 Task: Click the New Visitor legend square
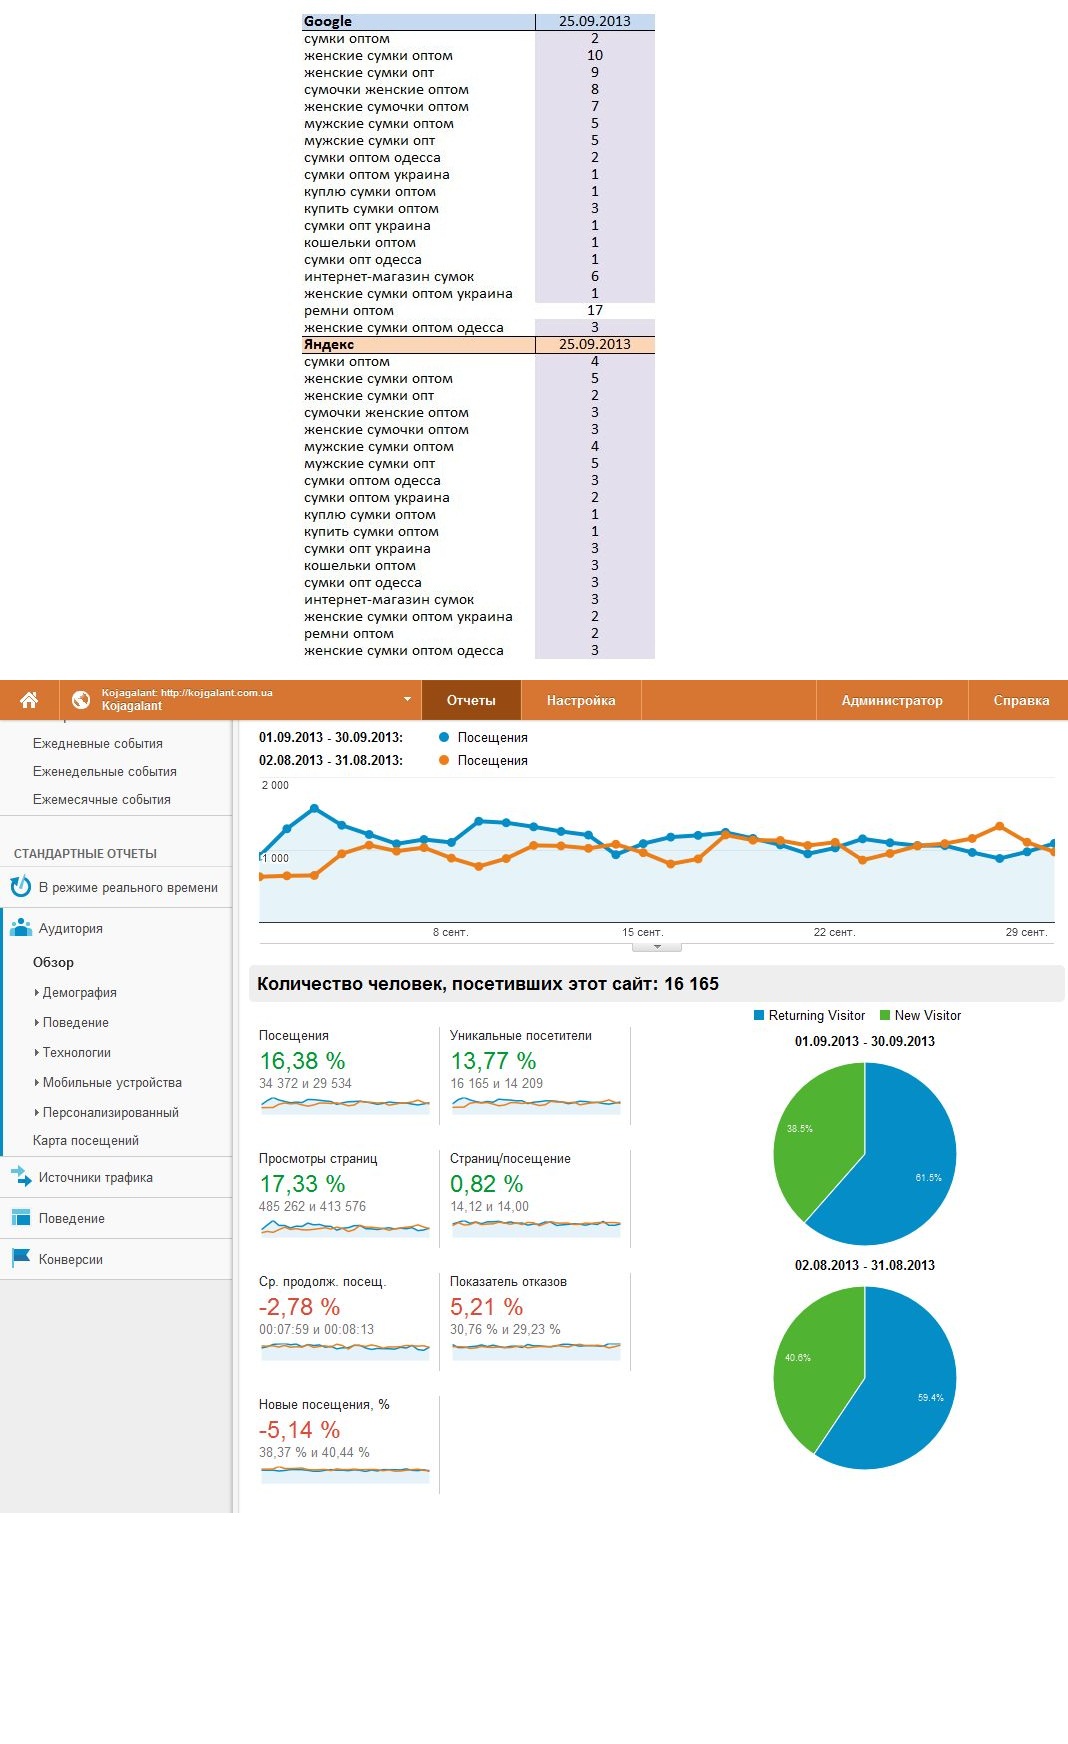tap(885, 1015)
